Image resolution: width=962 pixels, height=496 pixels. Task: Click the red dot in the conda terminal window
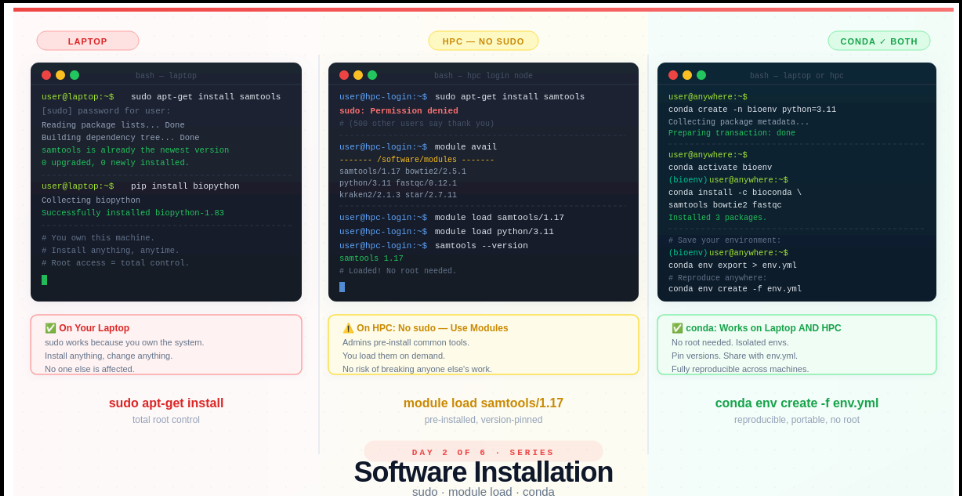pos(673,75)
